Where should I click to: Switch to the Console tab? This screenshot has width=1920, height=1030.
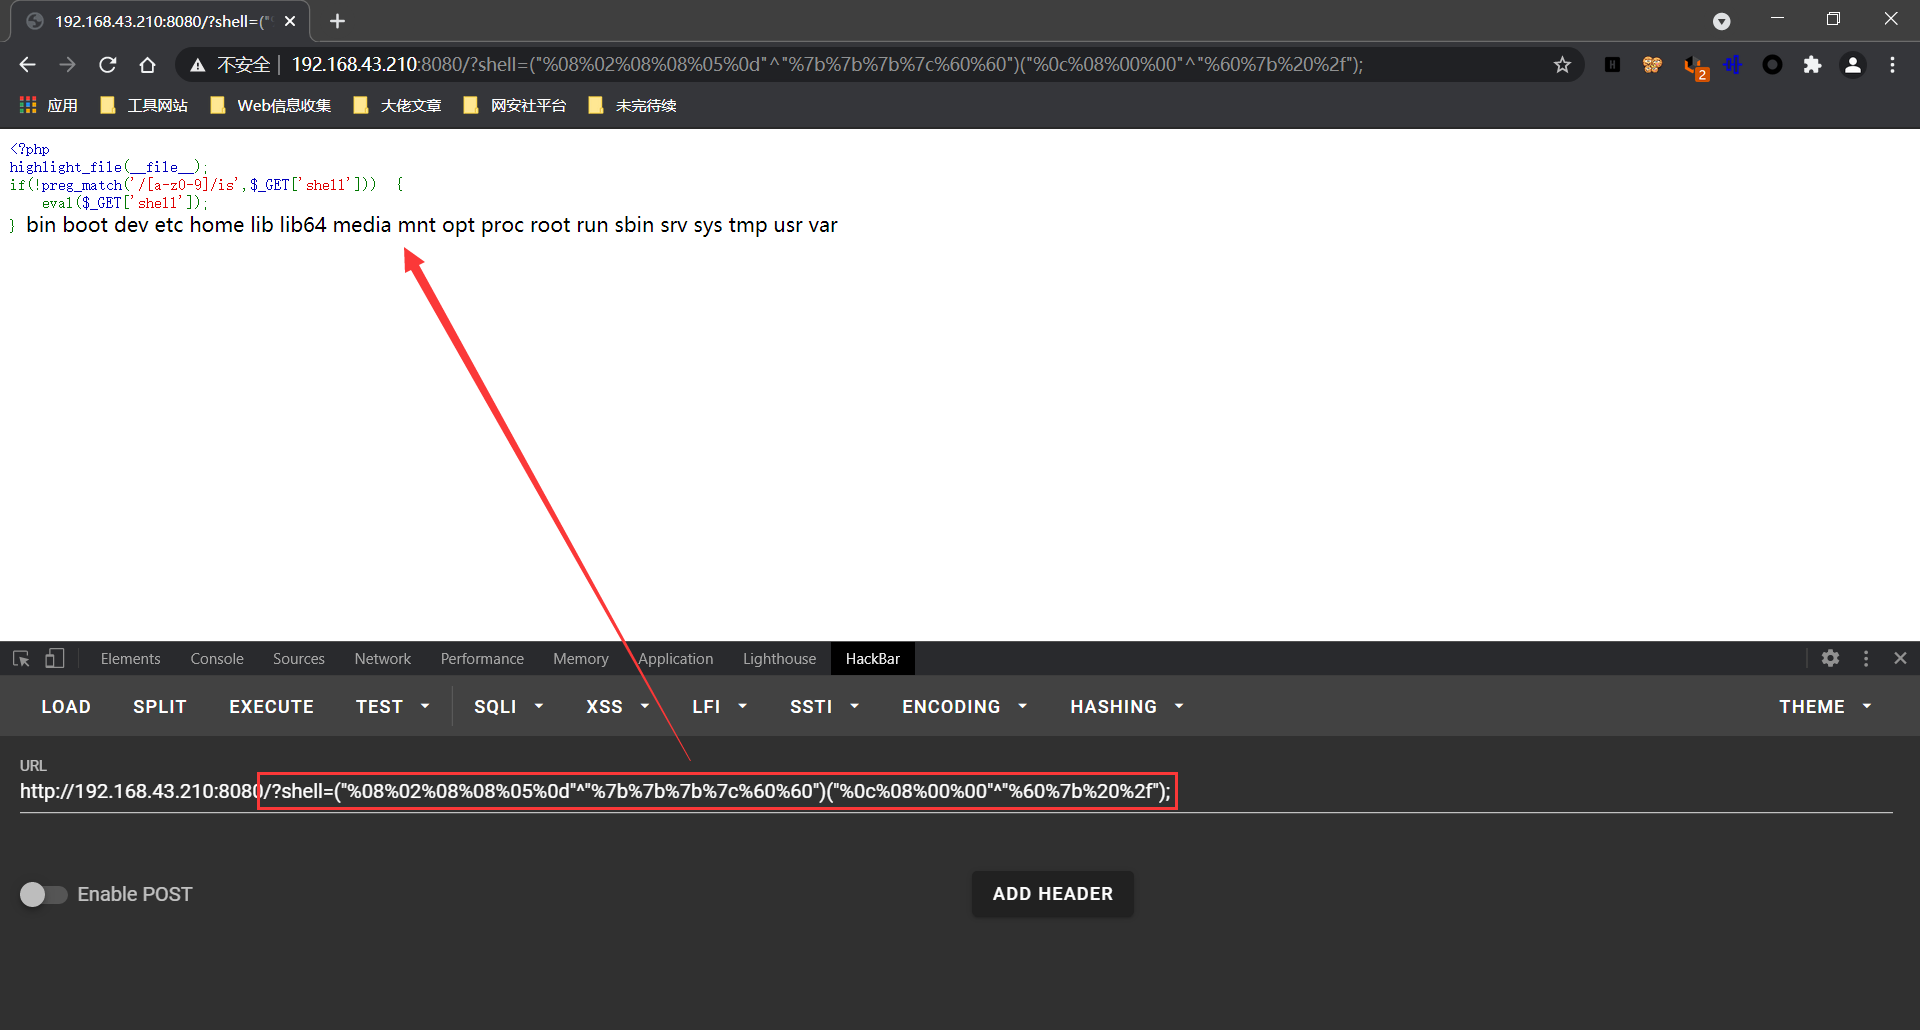217,658
